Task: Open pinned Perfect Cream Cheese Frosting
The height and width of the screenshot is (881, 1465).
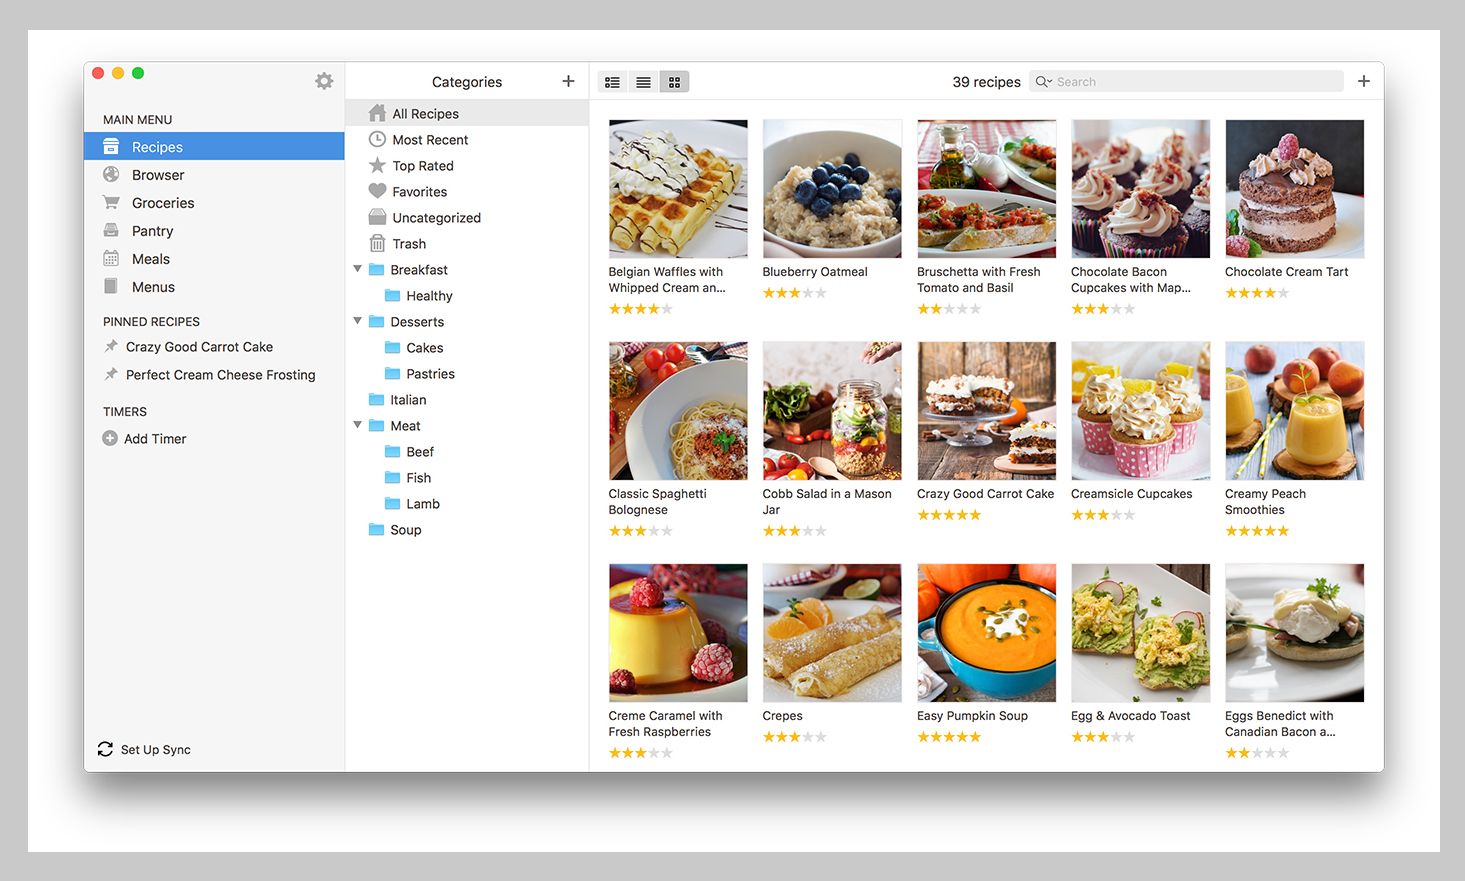Action: pos(220,375)
